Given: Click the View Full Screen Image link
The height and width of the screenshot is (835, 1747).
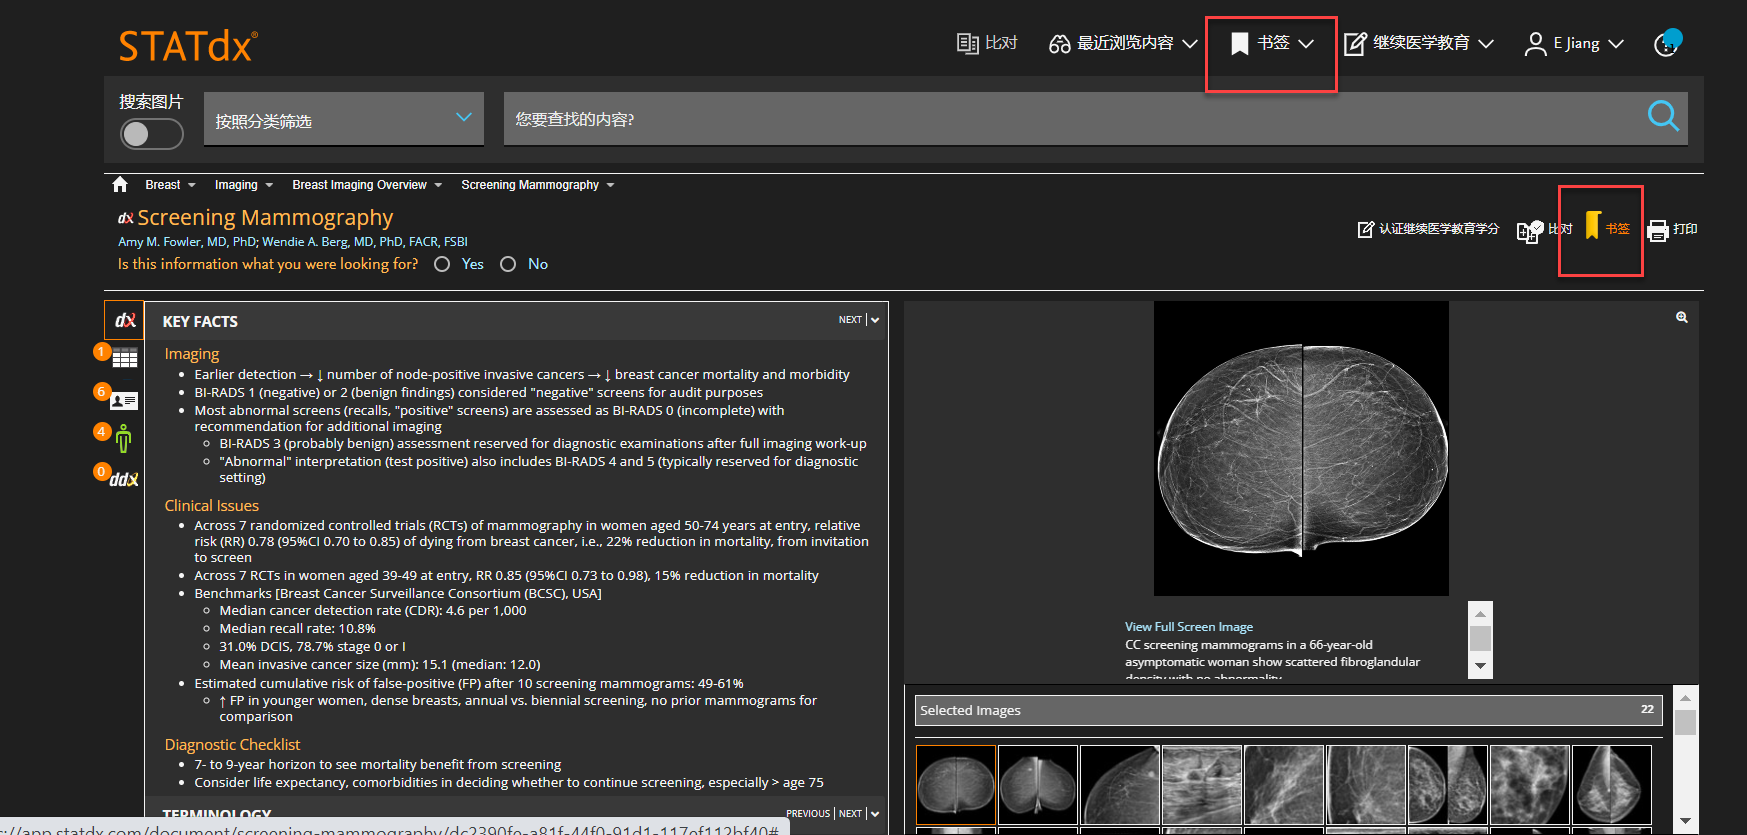Looking at the screenshot, I should pos(1188,627).
